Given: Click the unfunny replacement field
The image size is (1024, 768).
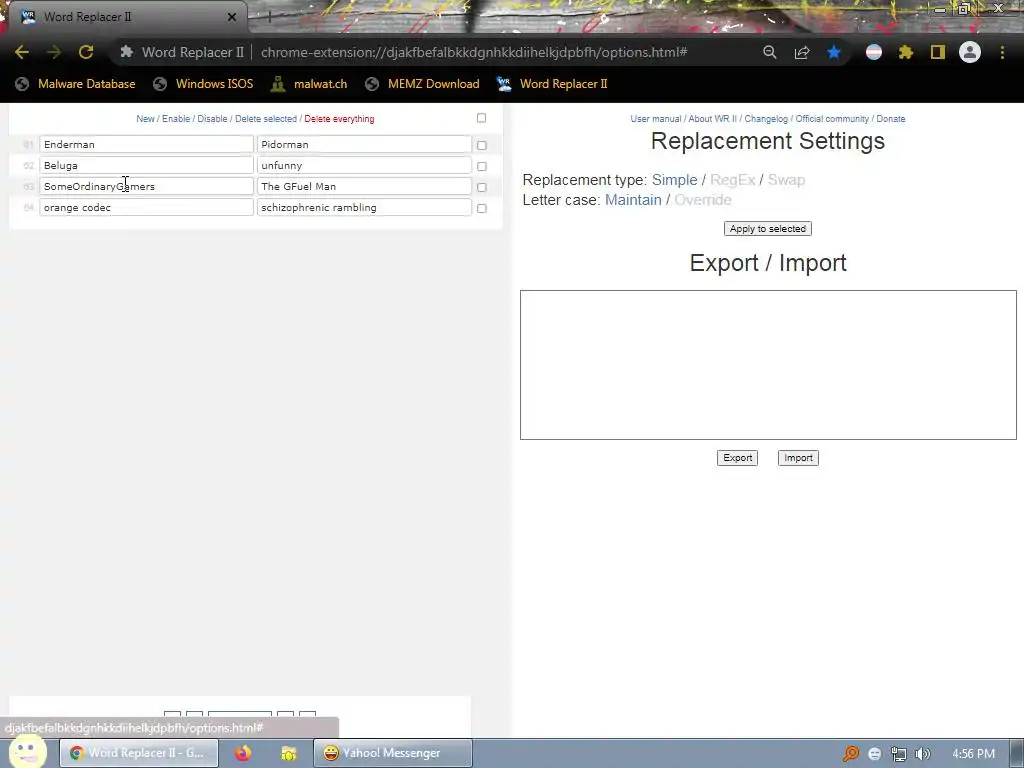Looking at the screenshot, I should pyautogui.click(x=364, y=165).
